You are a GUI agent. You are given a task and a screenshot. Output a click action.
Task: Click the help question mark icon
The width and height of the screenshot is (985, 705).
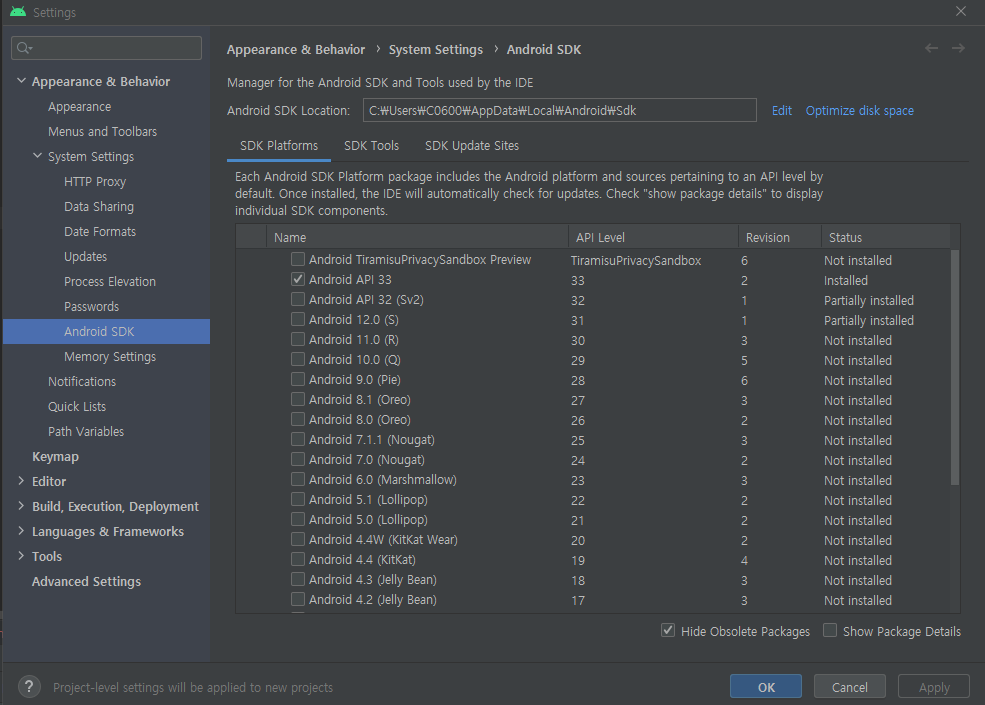(x=29, y=687)
